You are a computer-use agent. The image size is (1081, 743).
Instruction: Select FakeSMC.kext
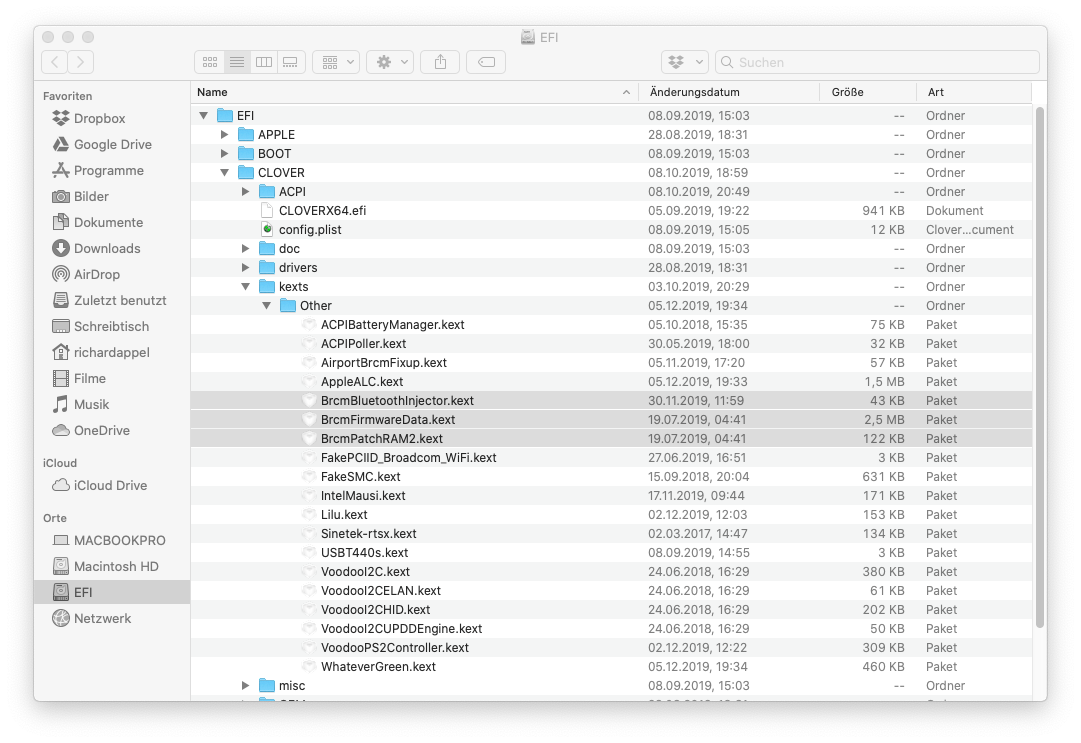(x=612, y=477)
